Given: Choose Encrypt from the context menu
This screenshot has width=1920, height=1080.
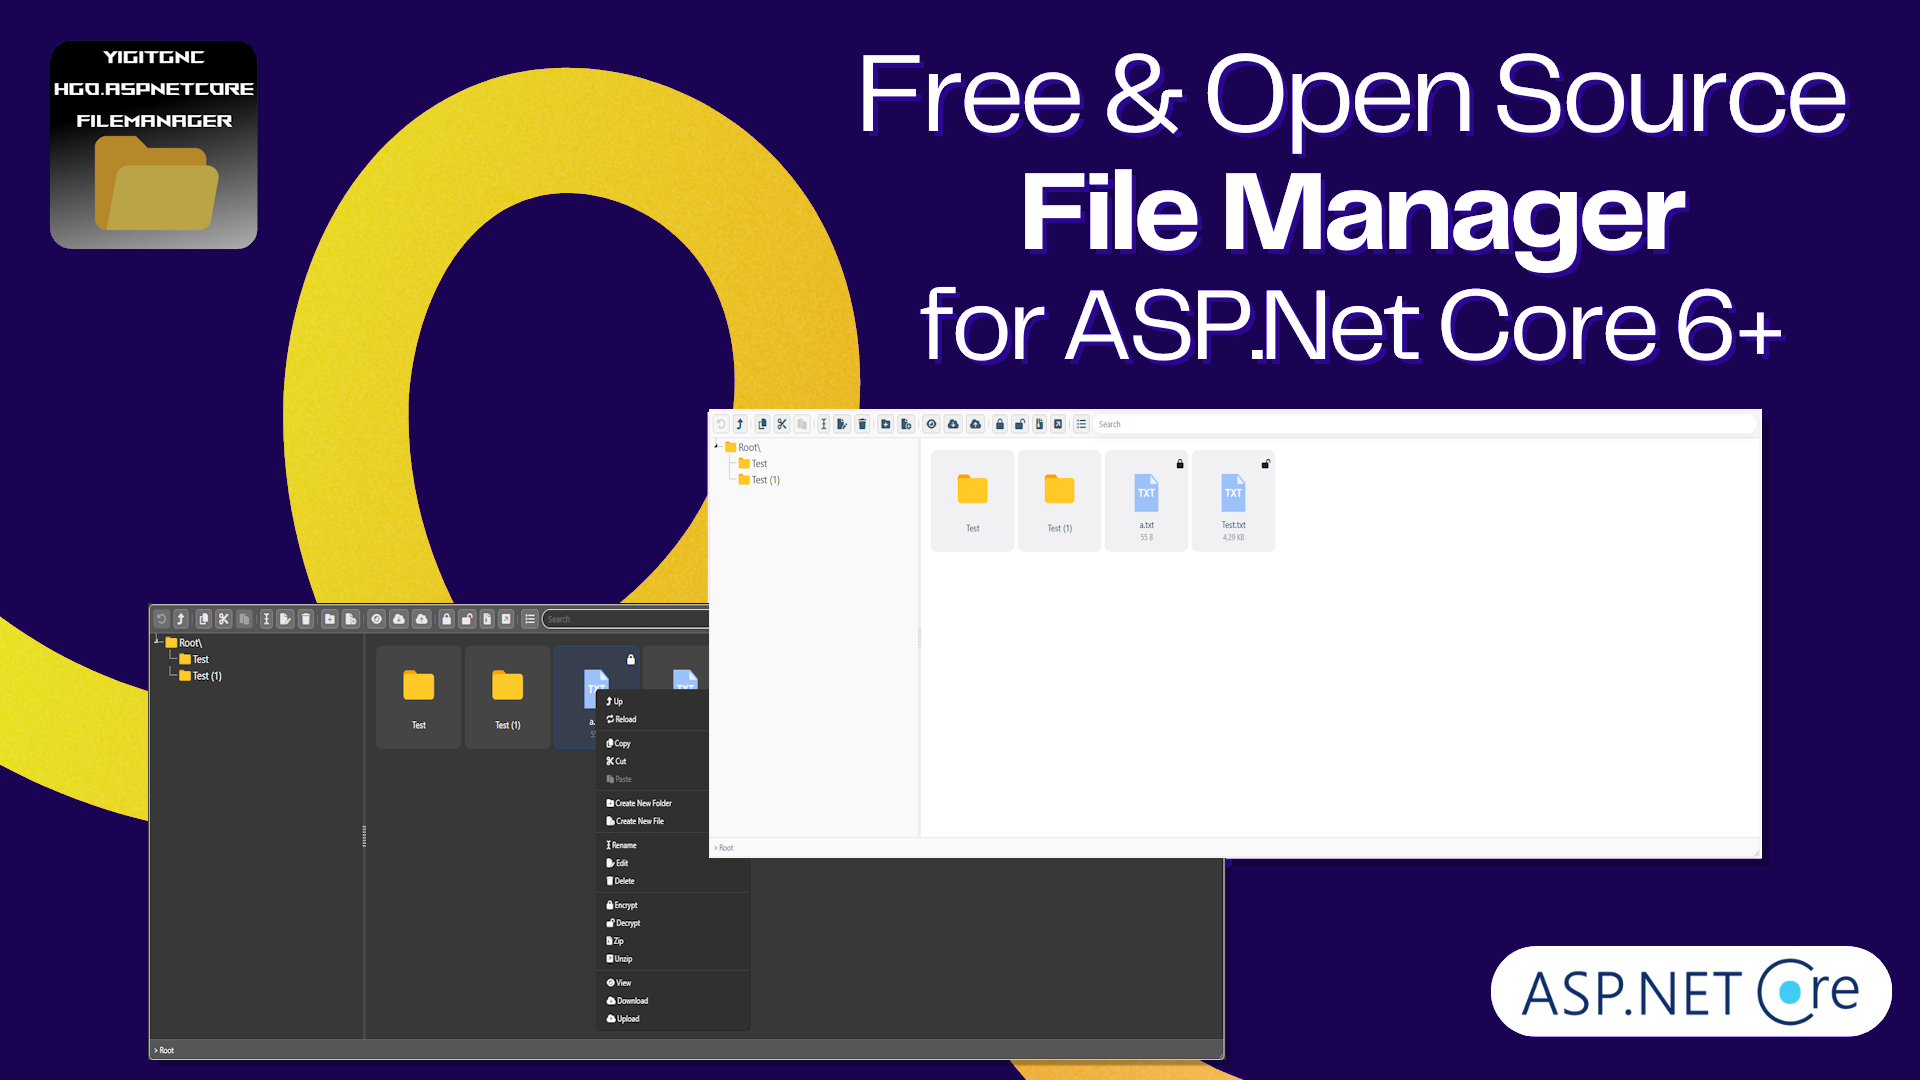Looking at the screenshot, I should (622, 905).
